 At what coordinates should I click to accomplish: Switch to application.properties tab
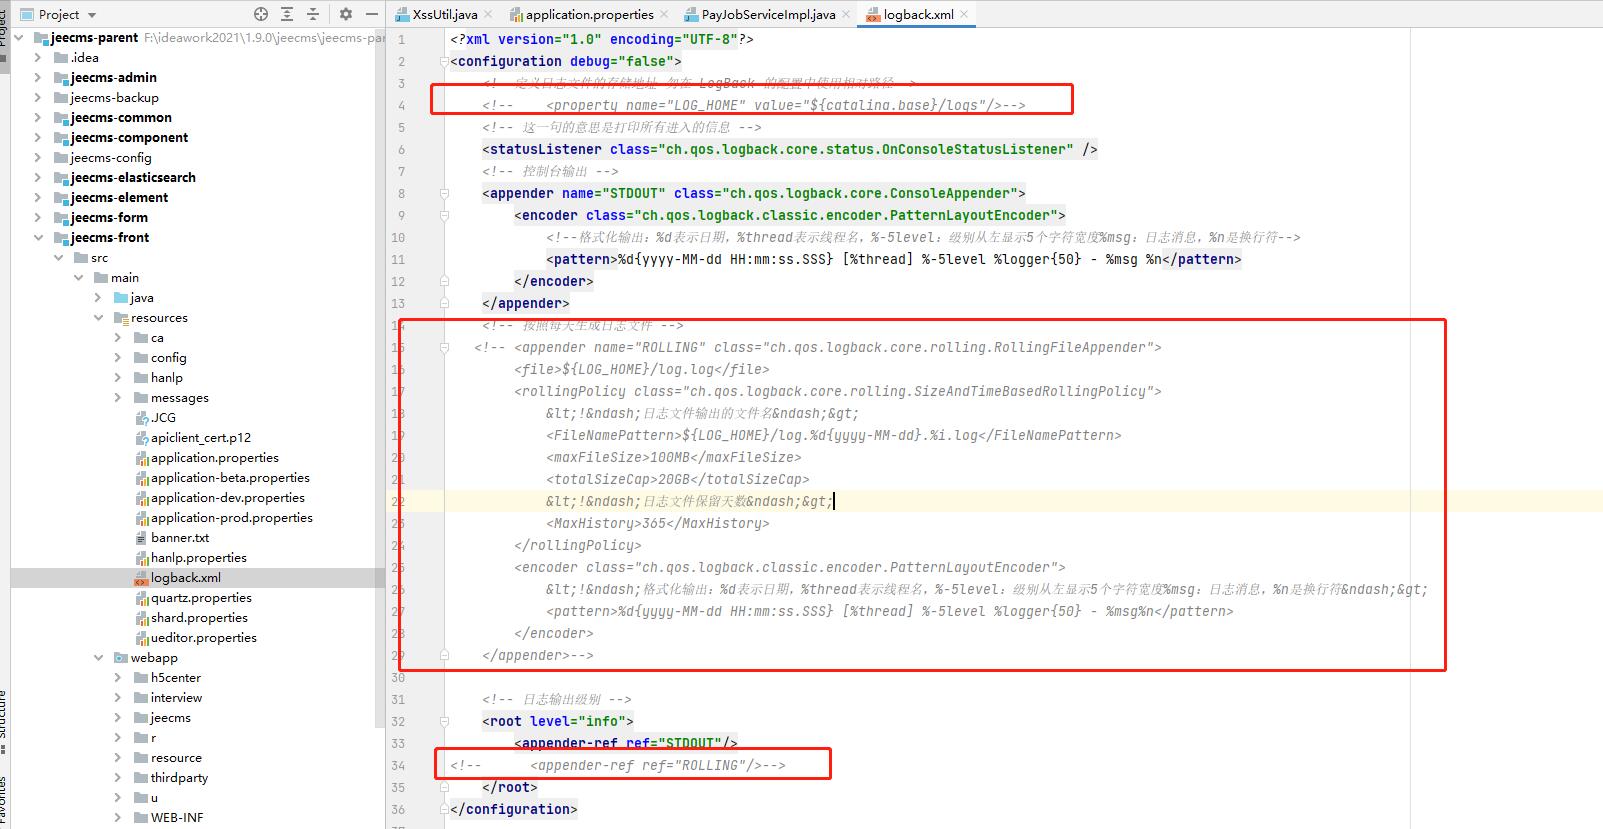tap(589, 15)
